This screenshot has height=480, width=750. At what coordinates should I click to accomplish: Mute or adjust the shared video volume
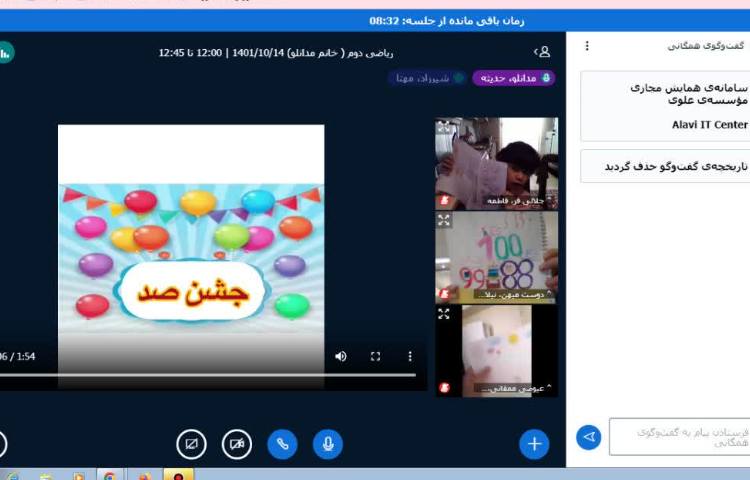tap(341, 356)
